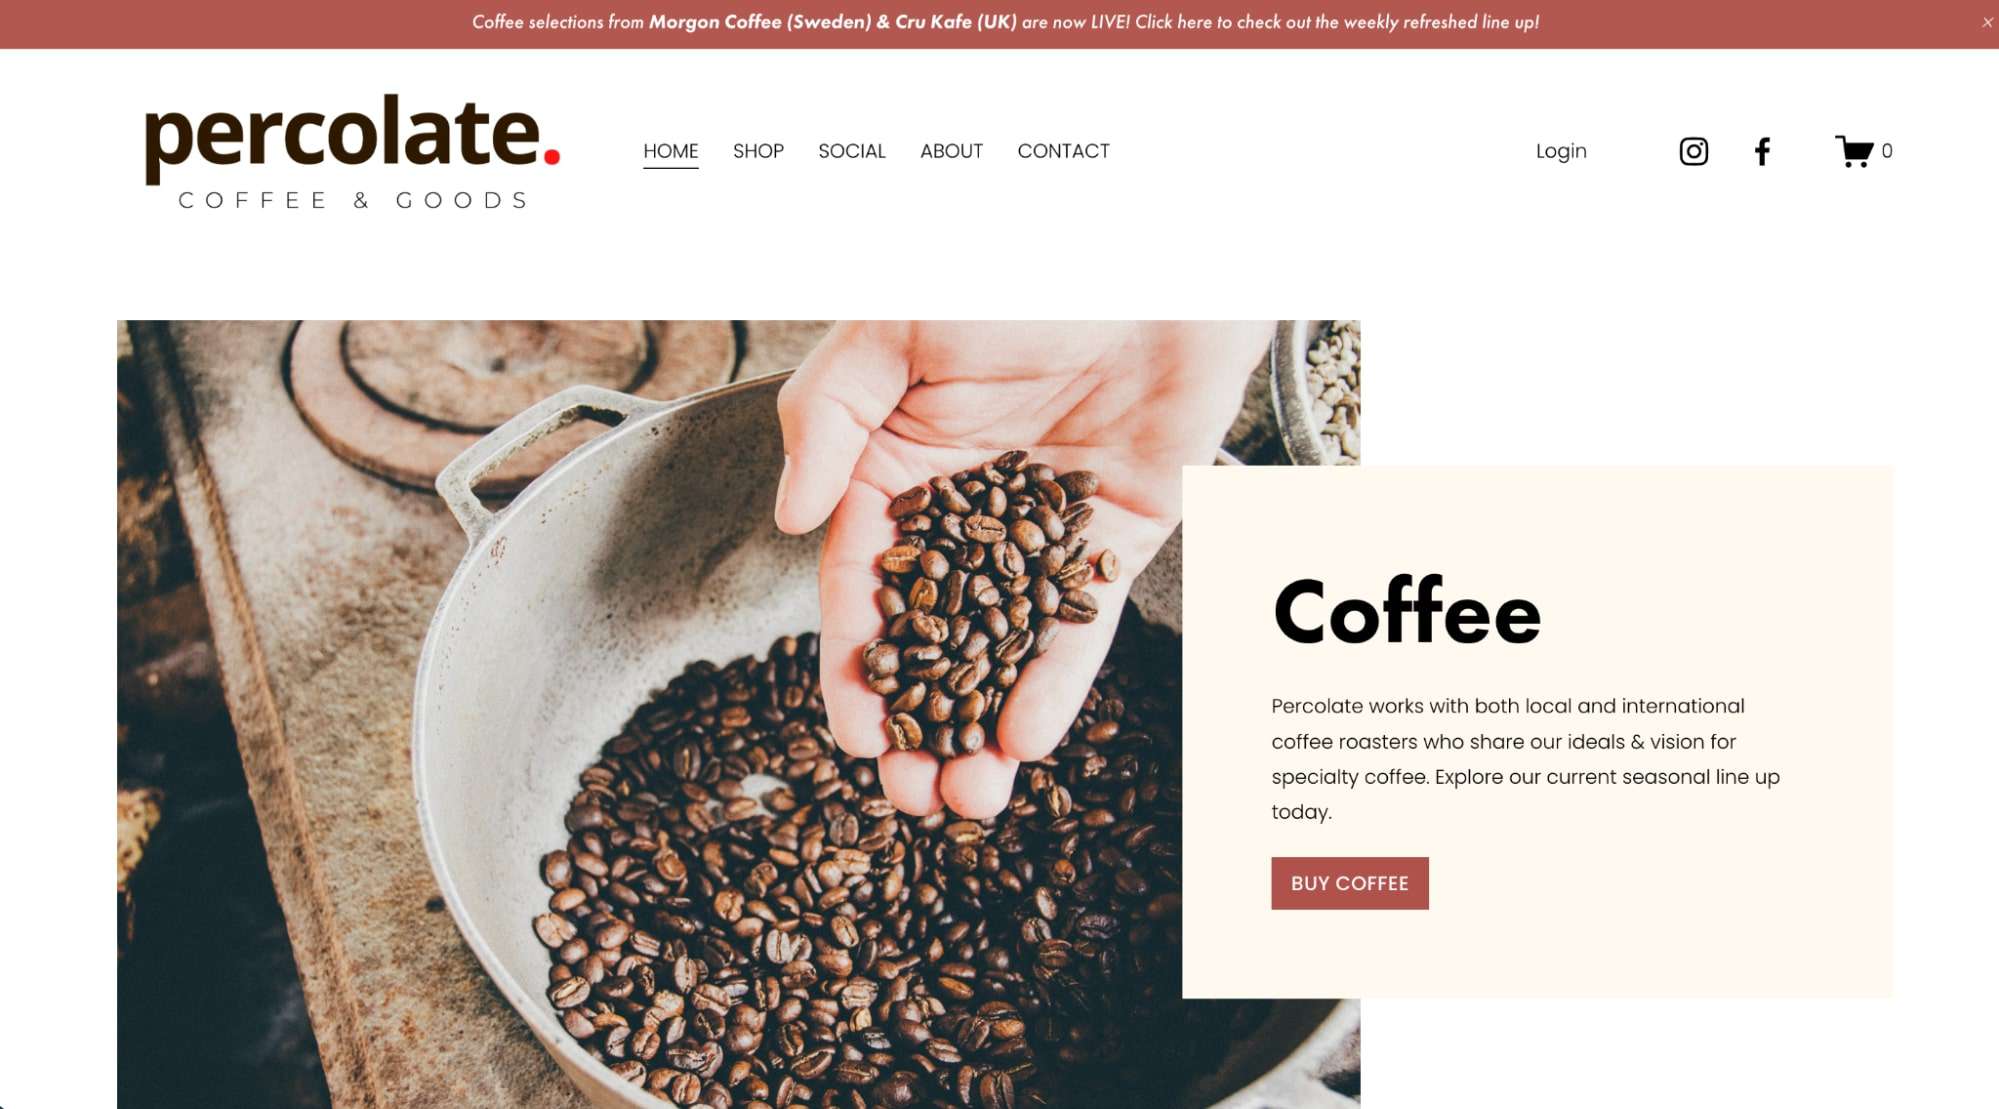
Task: Open the Facebook page icon
Action: (x=1762, y=151)
